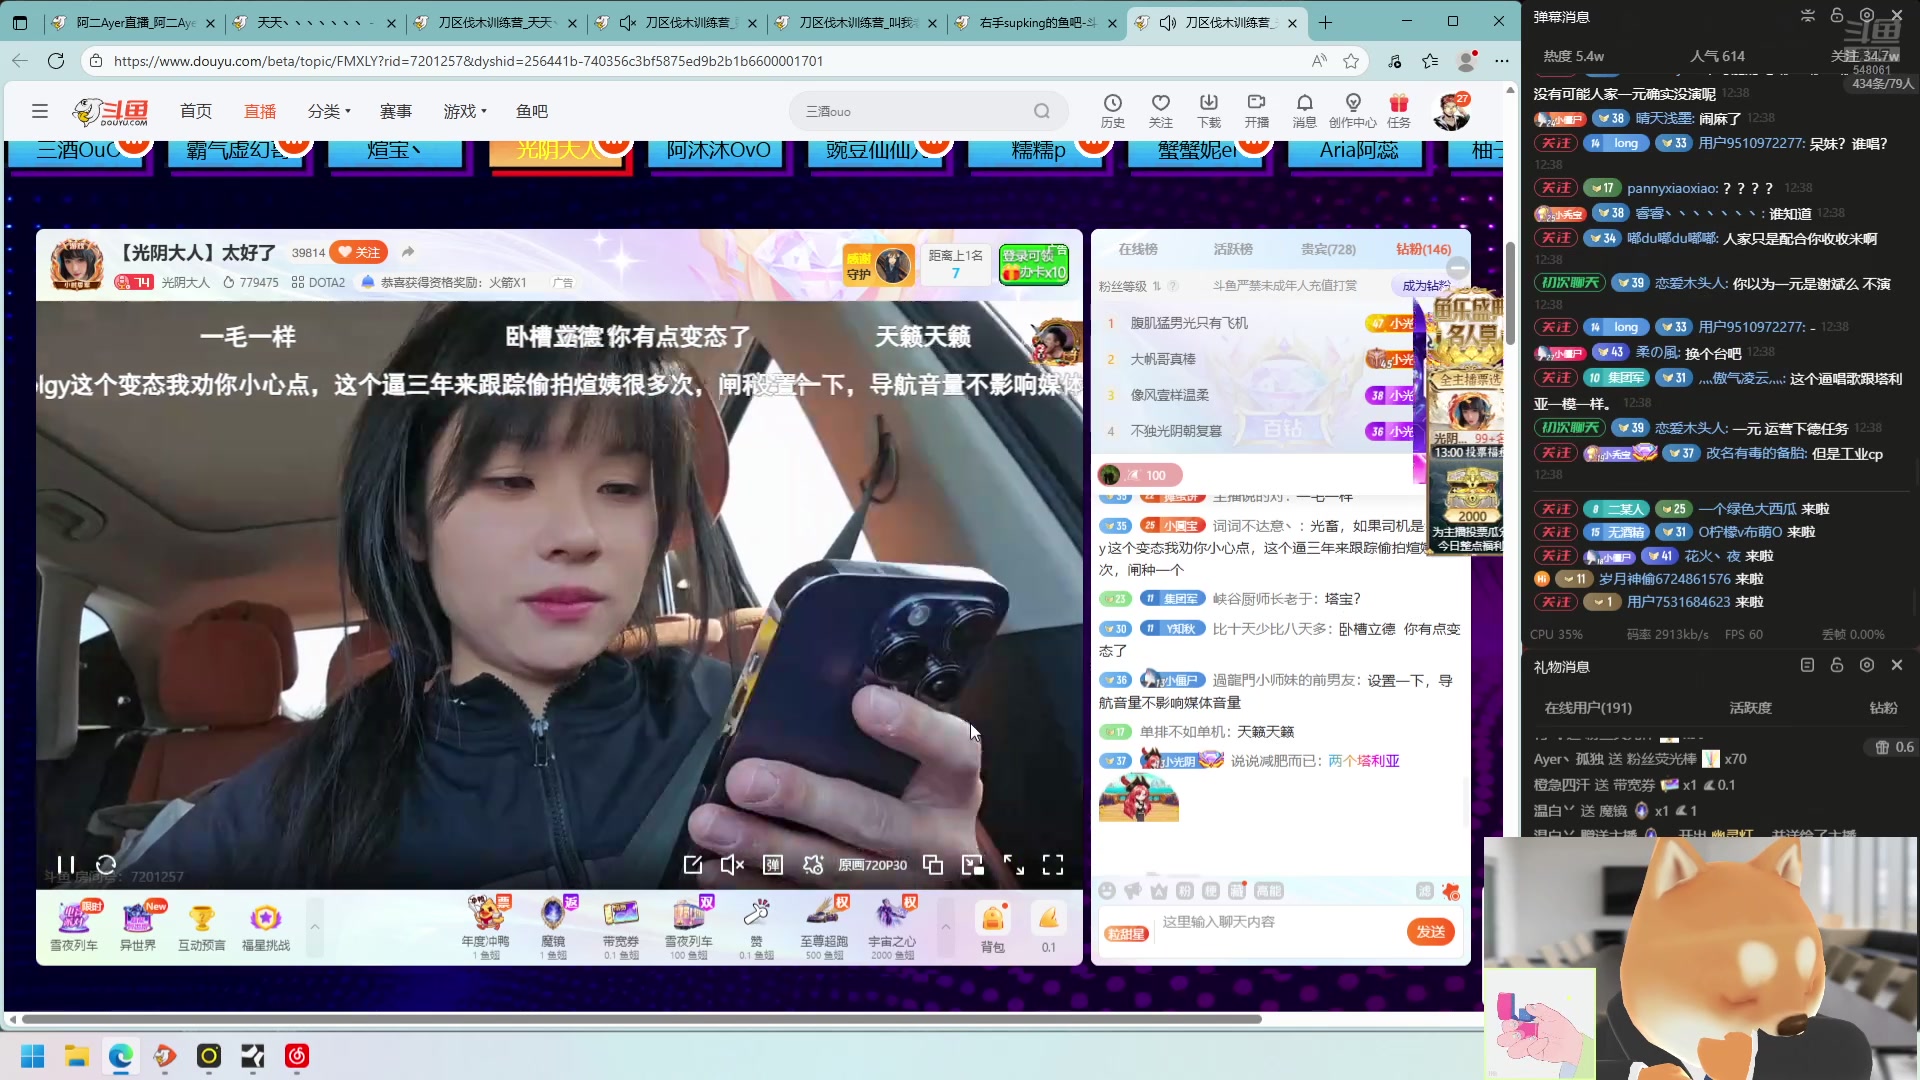Open the 直播 tab in the top navigation
1920x1080 pixels.
(x=260, y=111)
